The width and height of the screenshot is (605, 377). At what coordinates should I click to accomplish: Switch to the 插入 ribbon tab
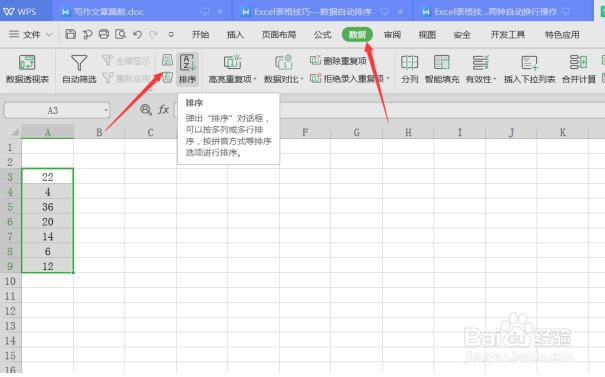click(x=235, y=35)
